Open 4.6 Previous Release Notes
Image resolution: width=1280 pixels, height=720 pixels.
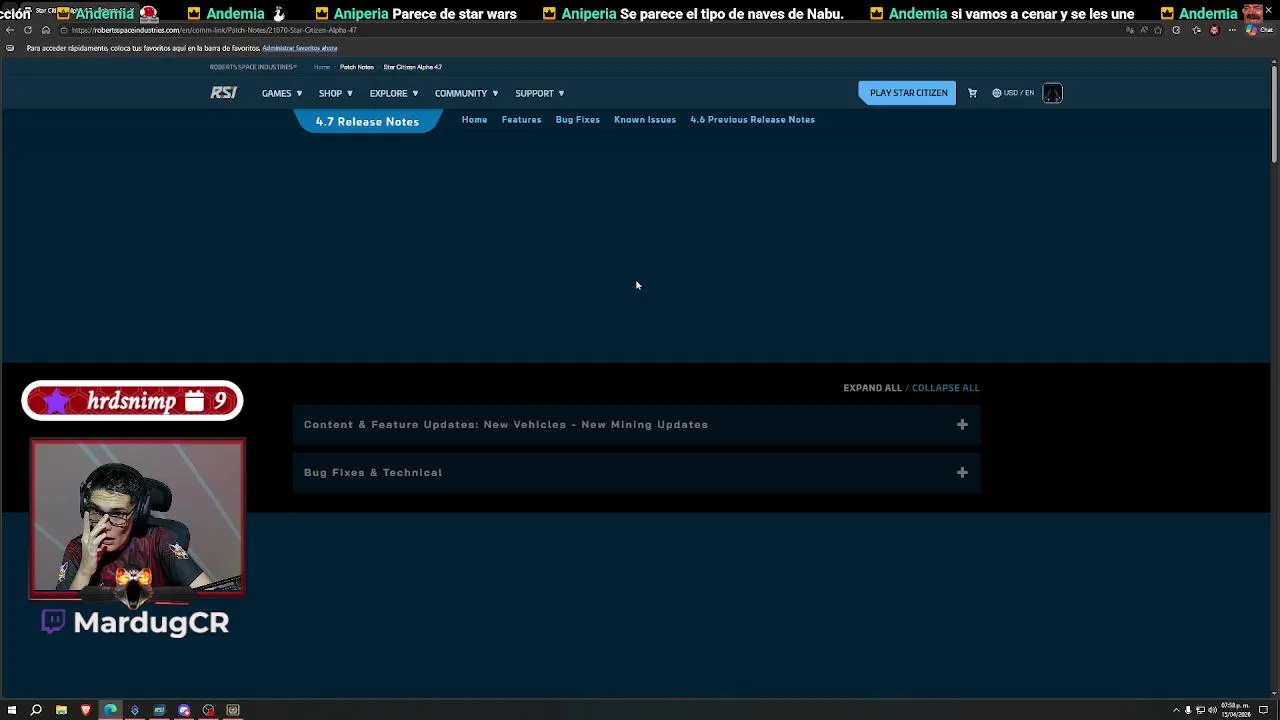(x=752, y=120)
